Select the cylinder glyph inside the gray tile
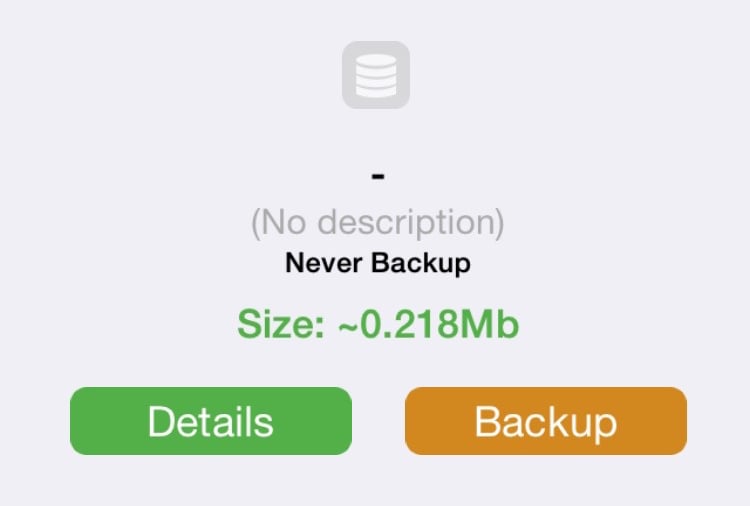This screenshot has height=506, width=750. coord(376,76)
